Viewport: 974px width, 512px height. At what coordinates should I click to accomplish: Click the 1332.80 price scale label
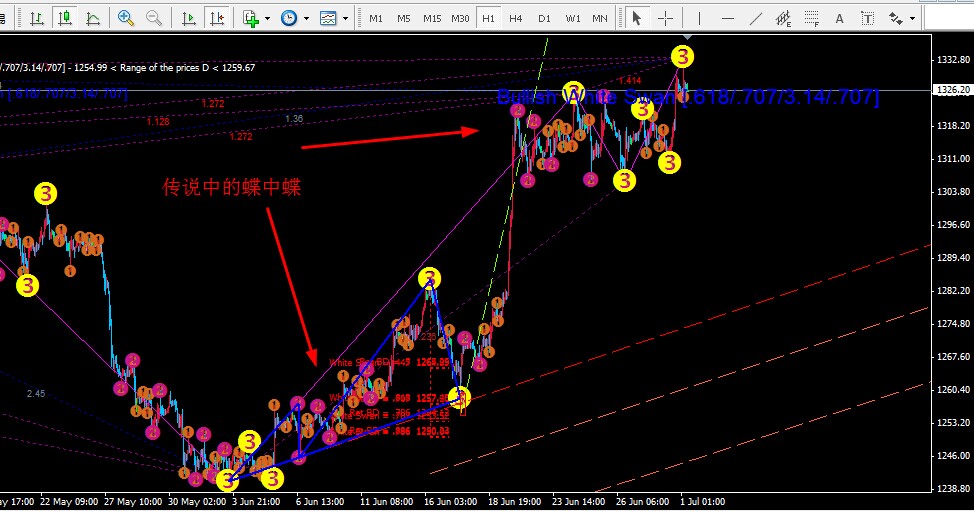(953, 60)
